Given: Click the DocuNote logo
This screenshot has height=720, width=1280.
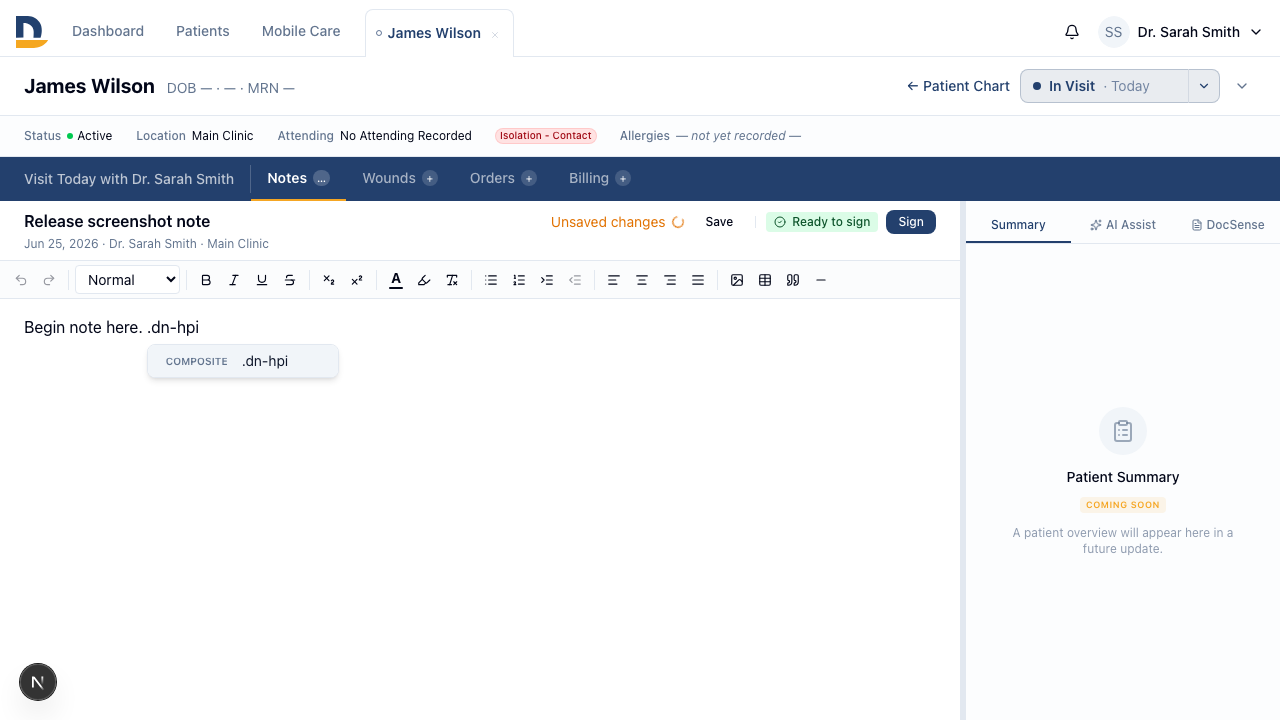Looking at the screenshot, I should pyautogui.click(x=32, y=32).
